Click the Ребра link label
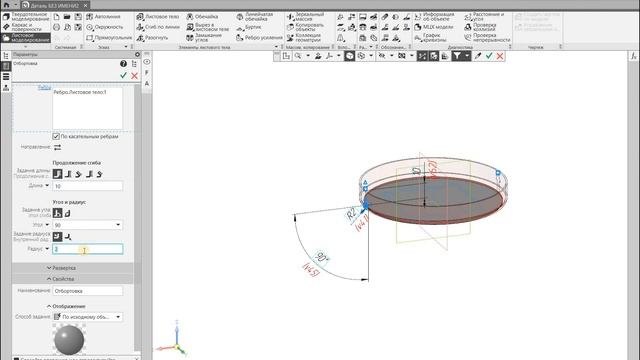The width and height of the screenshot is (640, 360). 44,87
